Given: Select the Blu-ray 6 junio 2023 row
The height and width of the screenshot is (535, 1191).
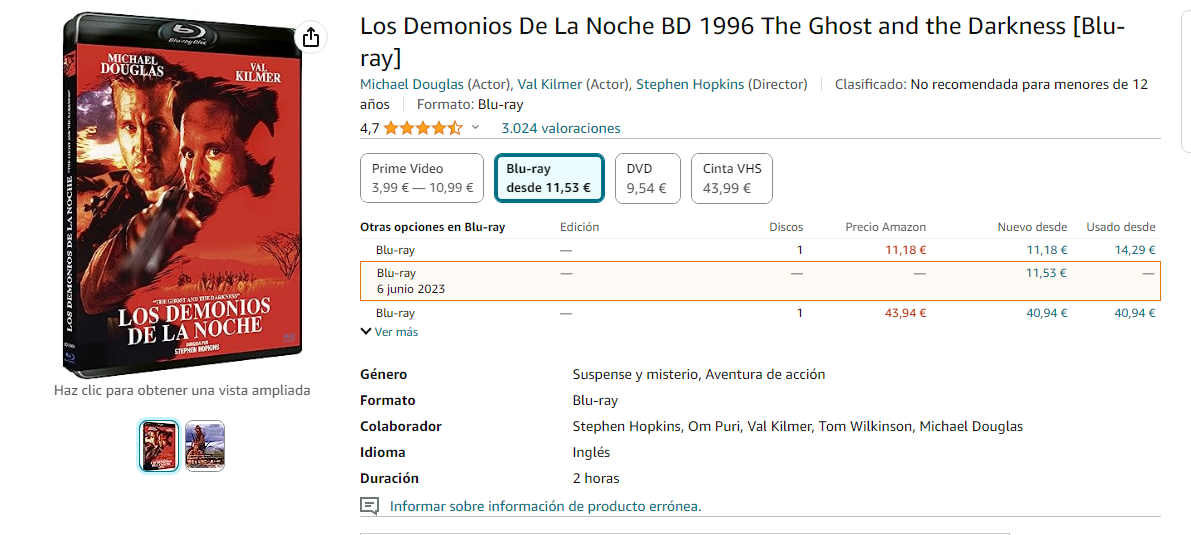Looking at the screenshot, I should click(x=759, y=281).
